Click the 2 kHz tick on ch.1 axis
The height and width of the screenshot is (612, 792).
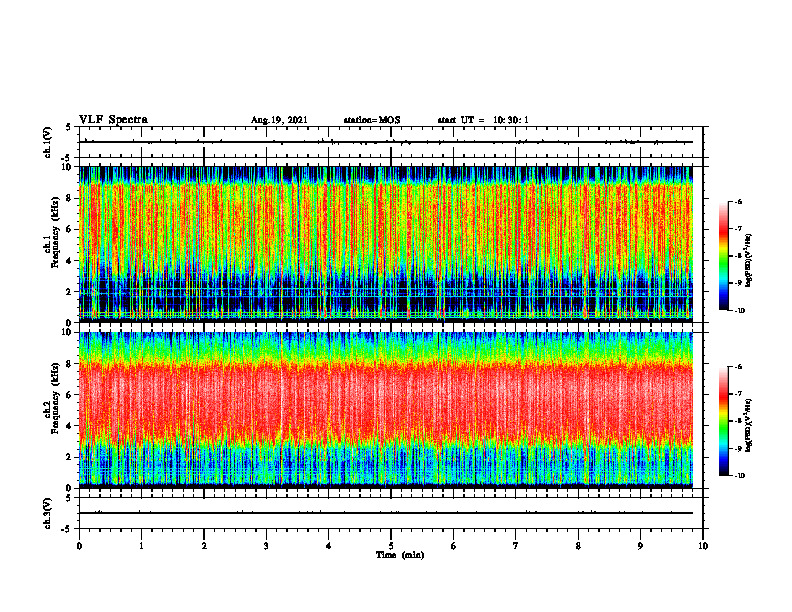click(70, 292)
